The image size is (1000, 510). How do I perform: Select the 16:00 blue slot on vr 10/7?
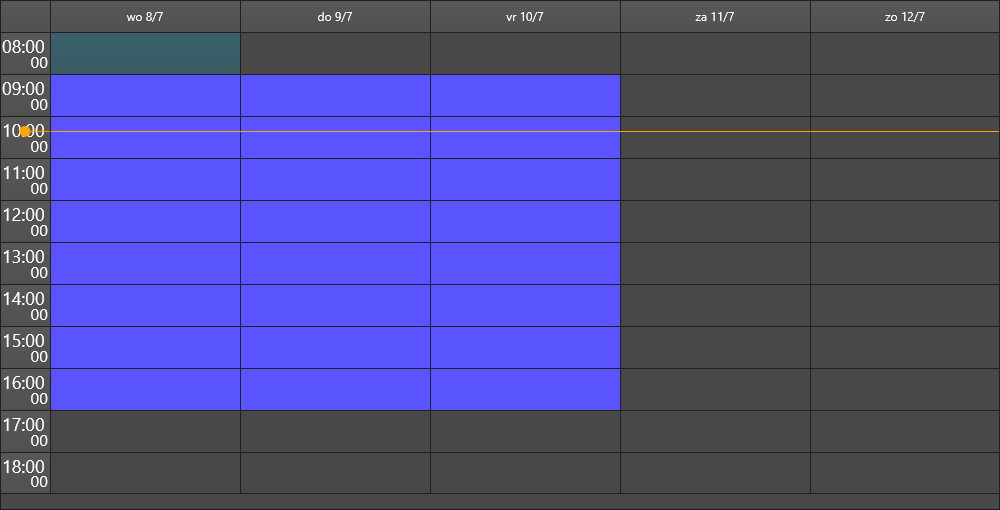[x=526, y=390]
